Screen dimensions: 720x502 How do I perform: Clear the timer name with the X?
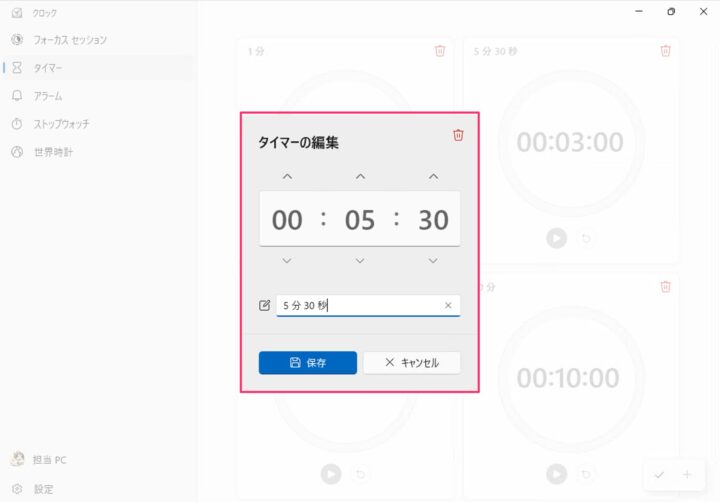pos(448,306)
